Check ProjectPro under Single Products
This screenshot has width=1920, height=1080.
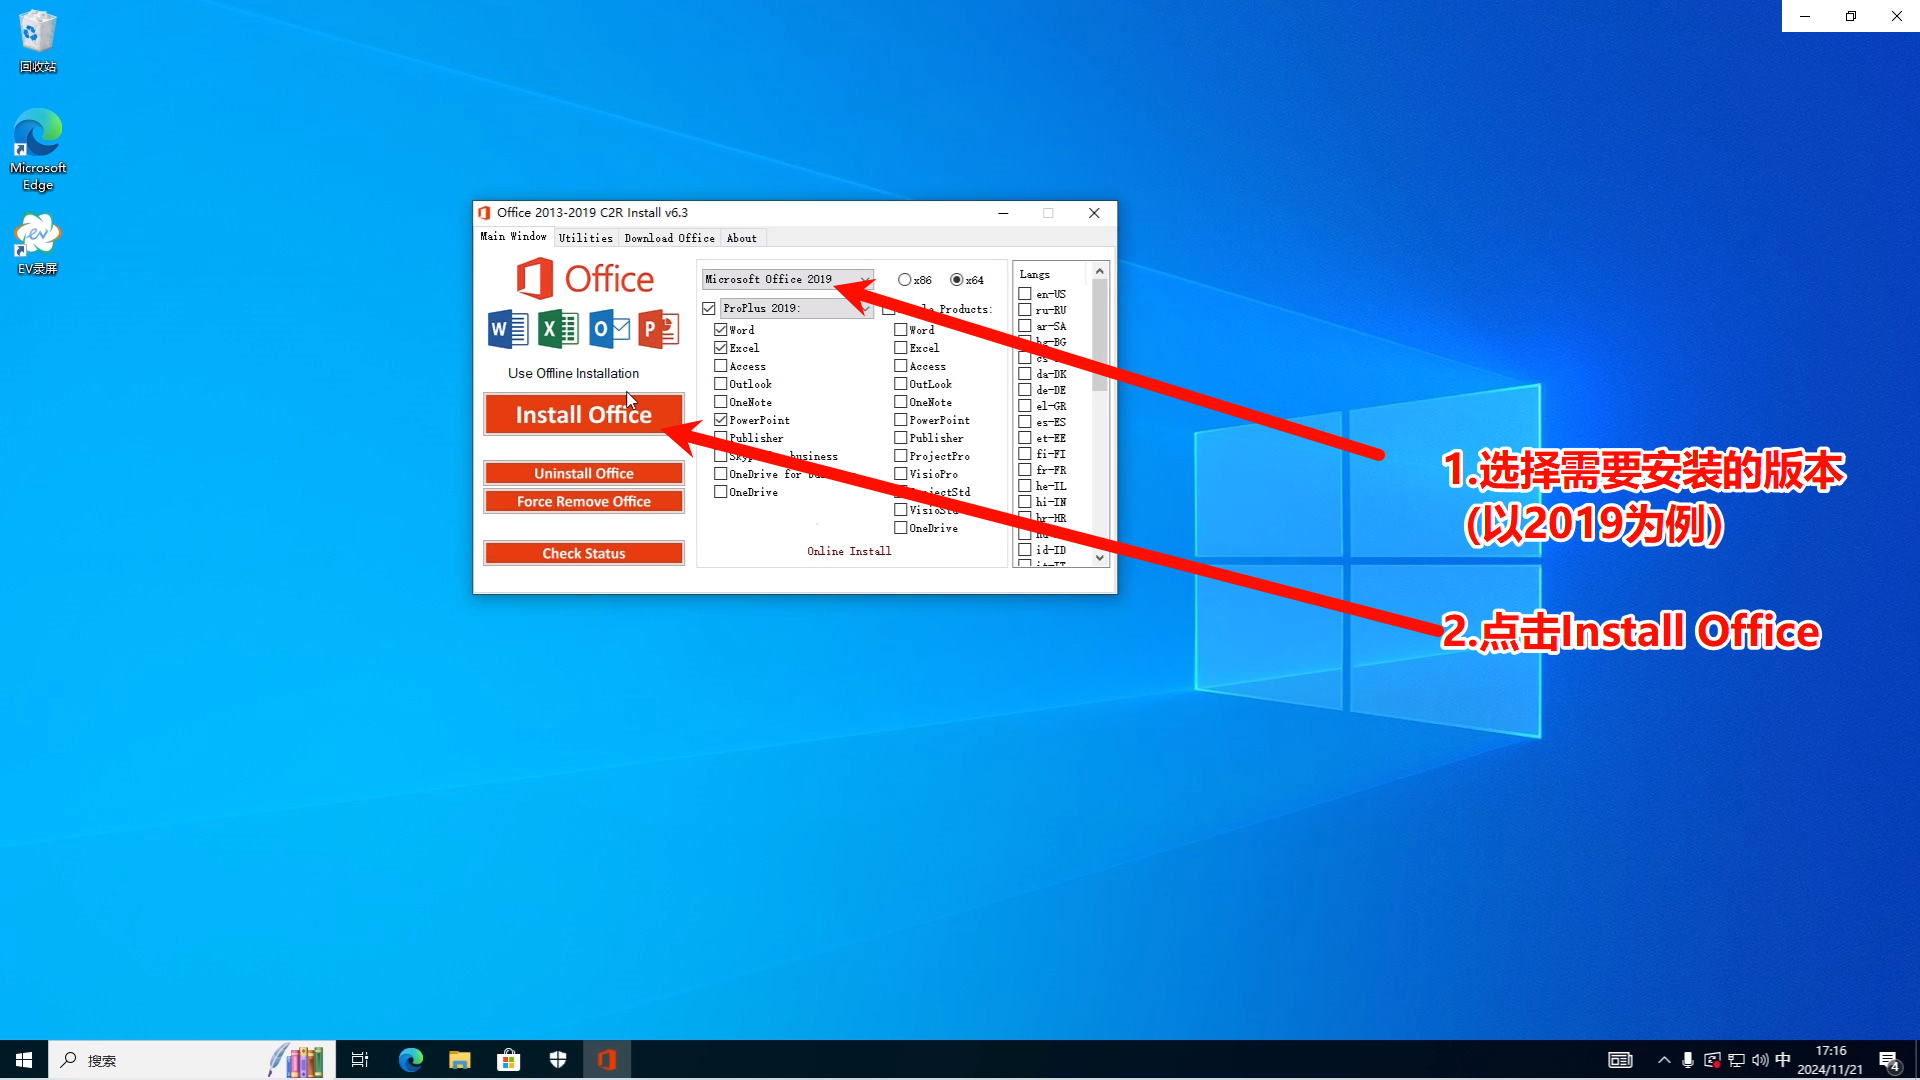point(901,456)
